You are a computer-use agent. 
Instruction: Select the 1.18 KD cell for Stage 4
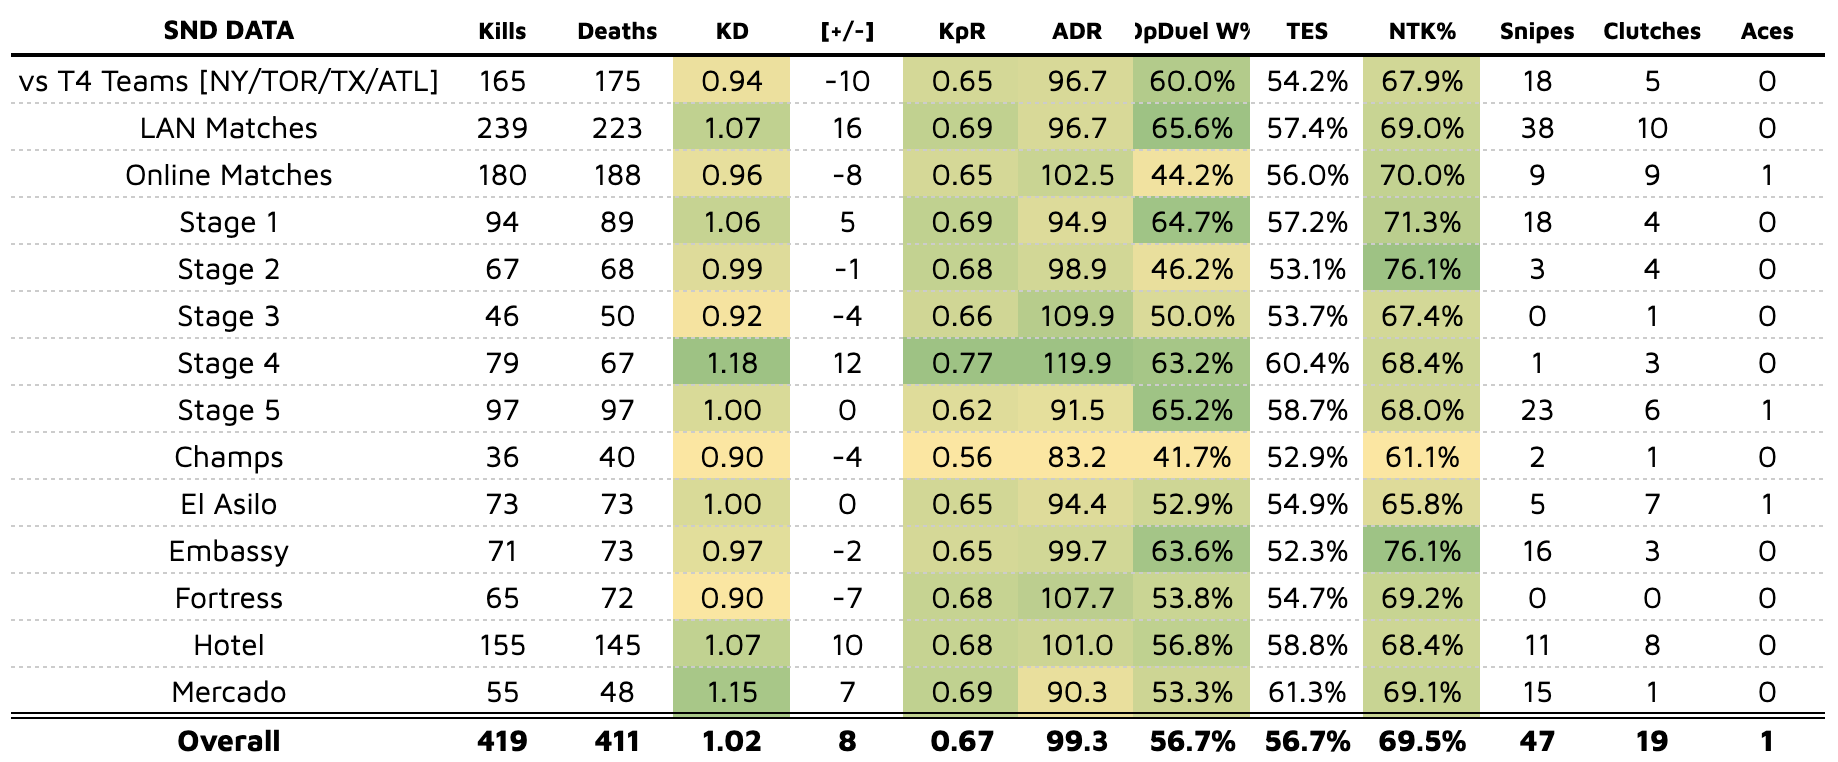point(732,363)
